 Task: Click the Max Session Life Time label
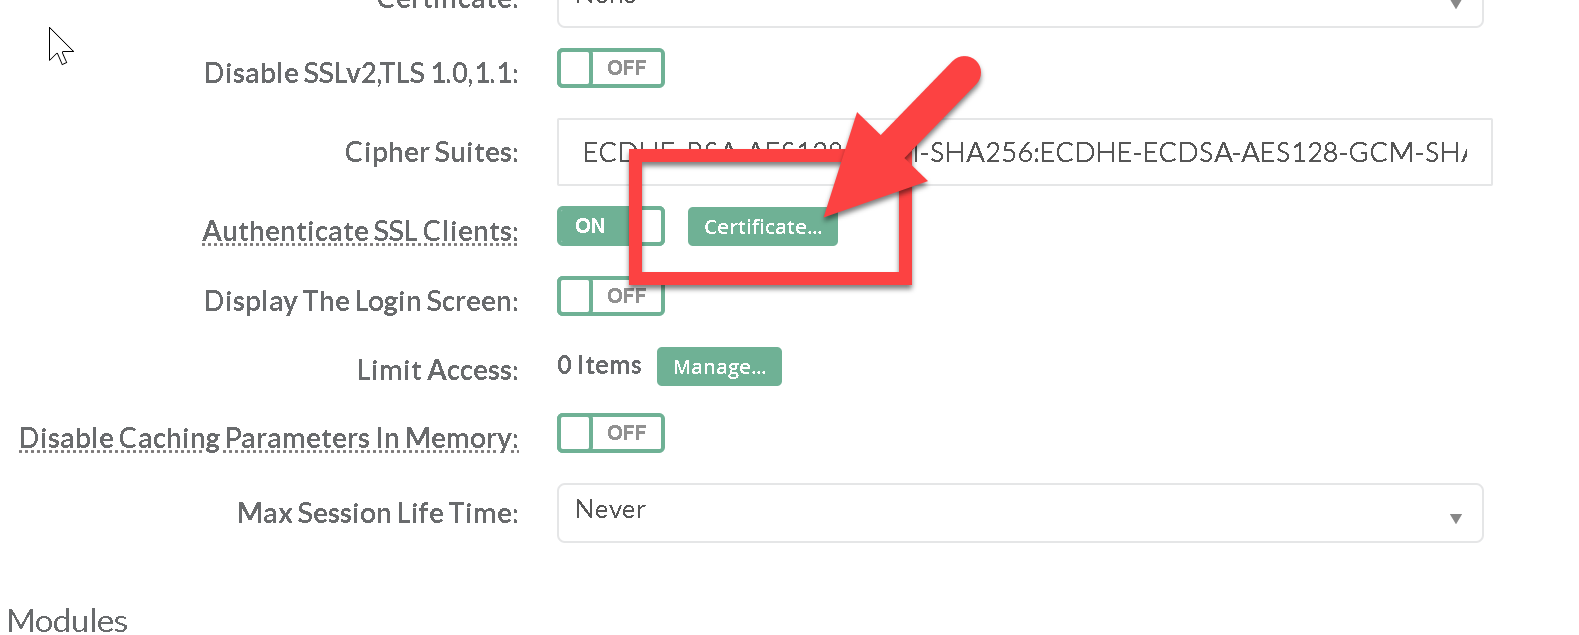[377, 513]
